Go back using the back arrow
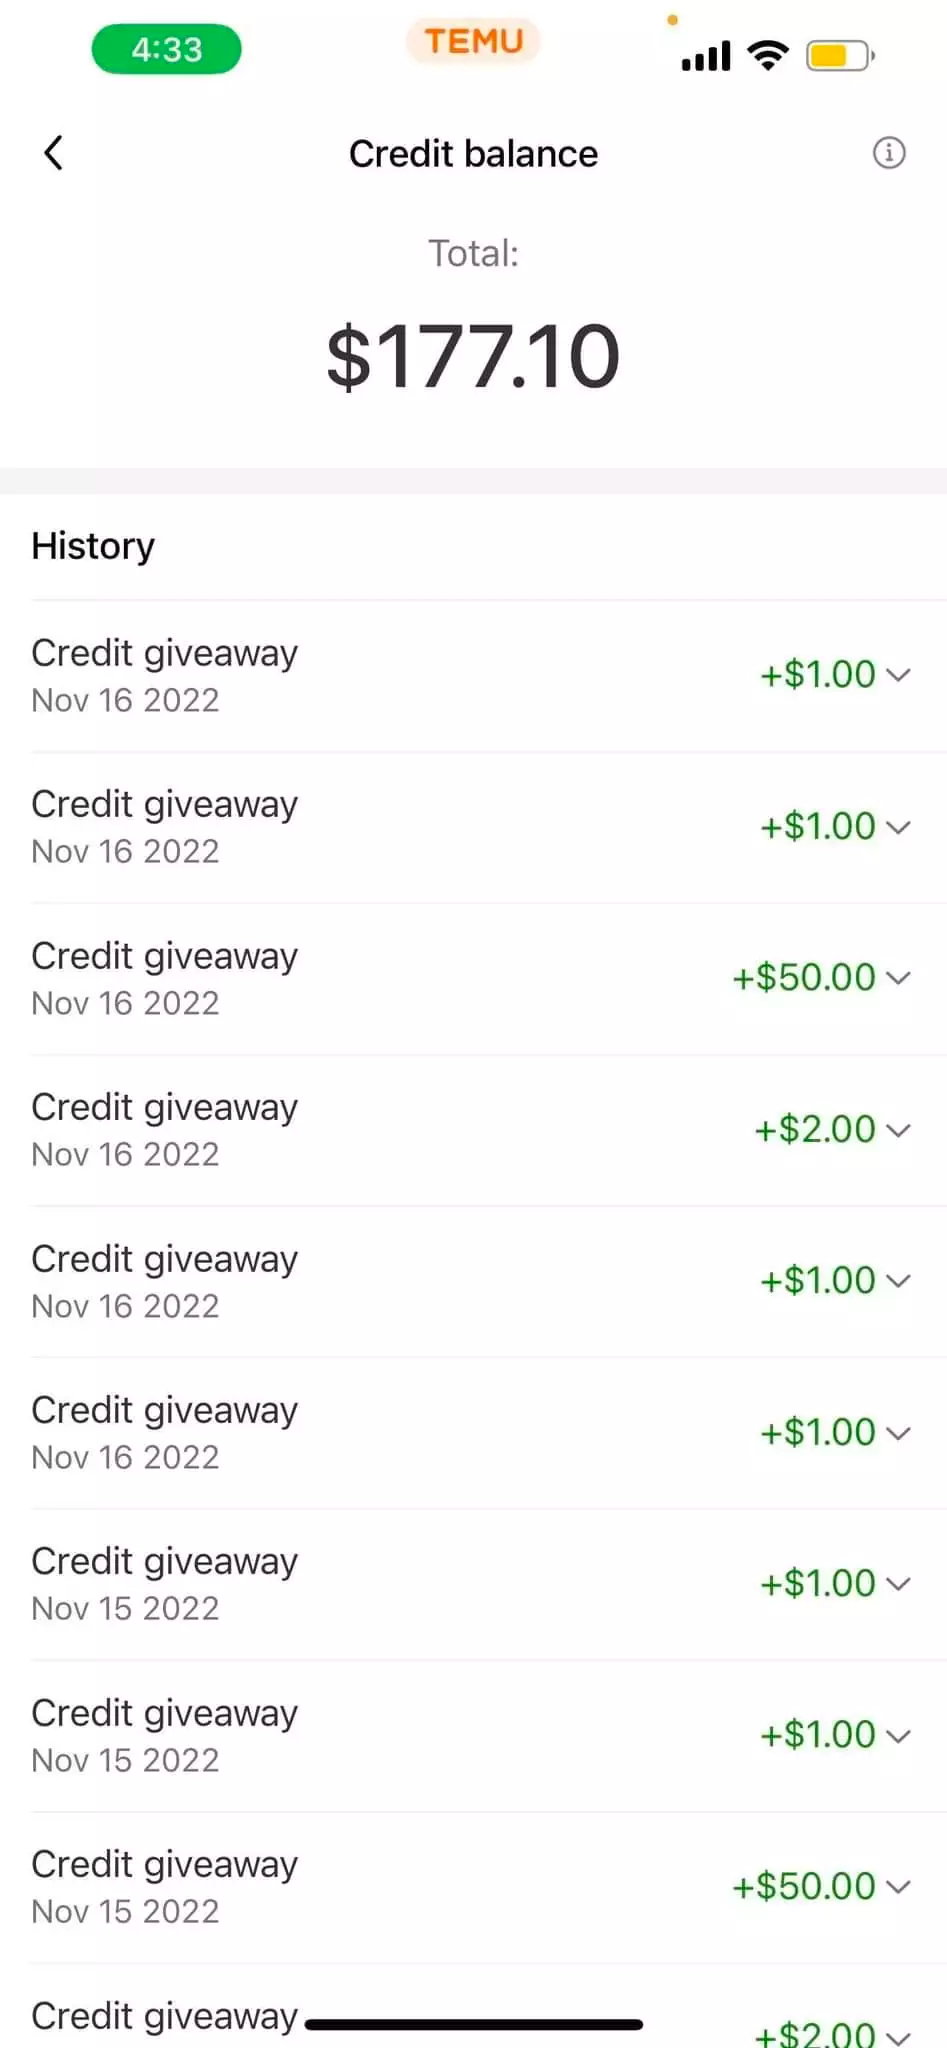The height and width of the screenshot is (2048, 947). click(x=54, y=153)
